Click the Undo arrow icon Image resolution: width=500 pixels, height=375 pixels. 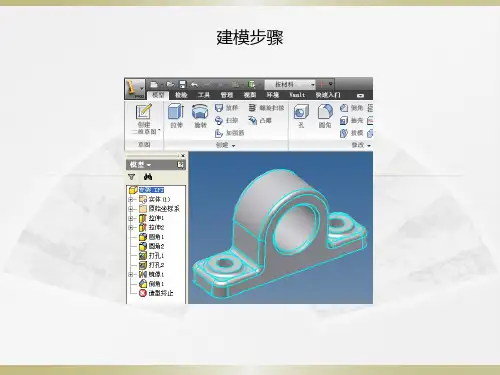point(195,84)
